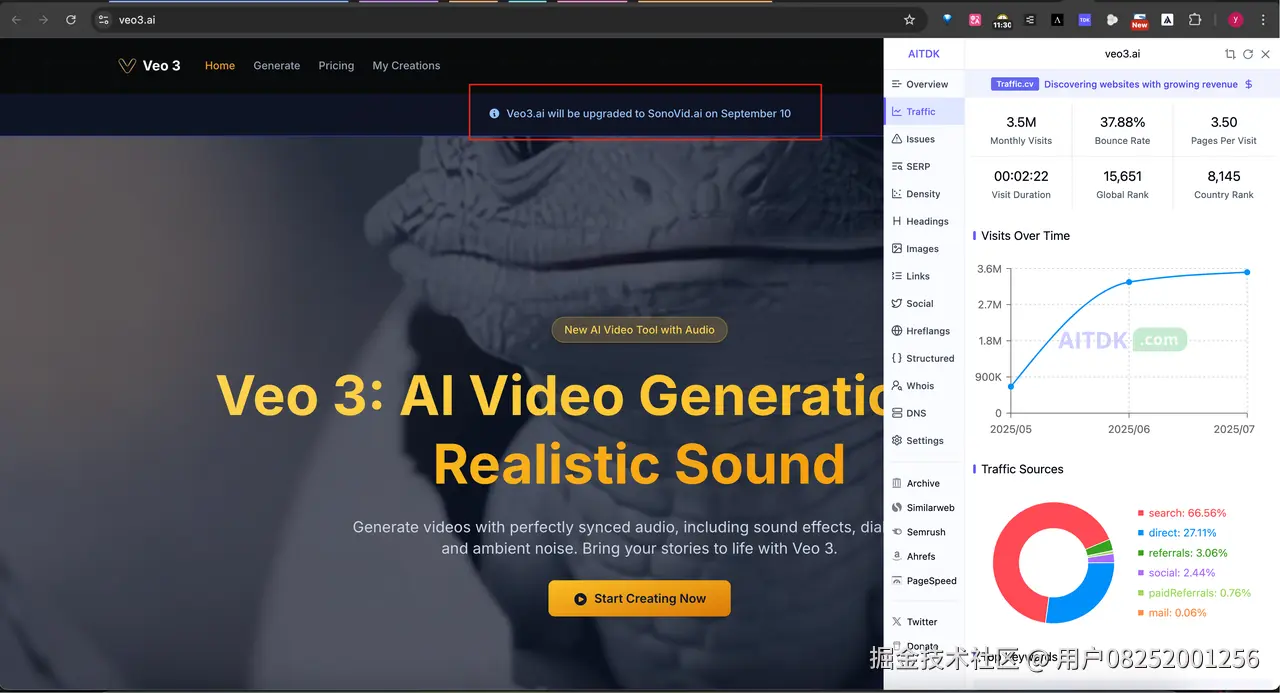Image resolution: width=1280 pixels, height=693 pixels.
Task: Switch to the Whois tab
Action: coord(919,386)
